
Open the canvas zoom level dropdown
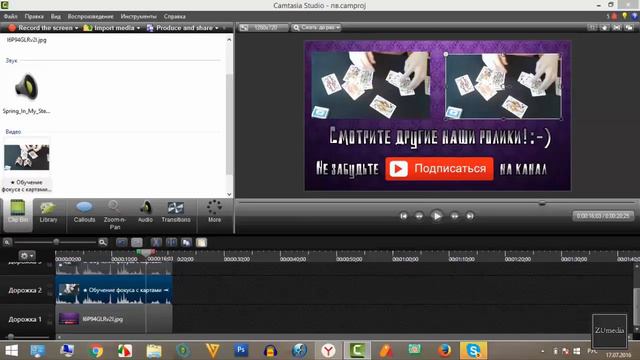316,28
